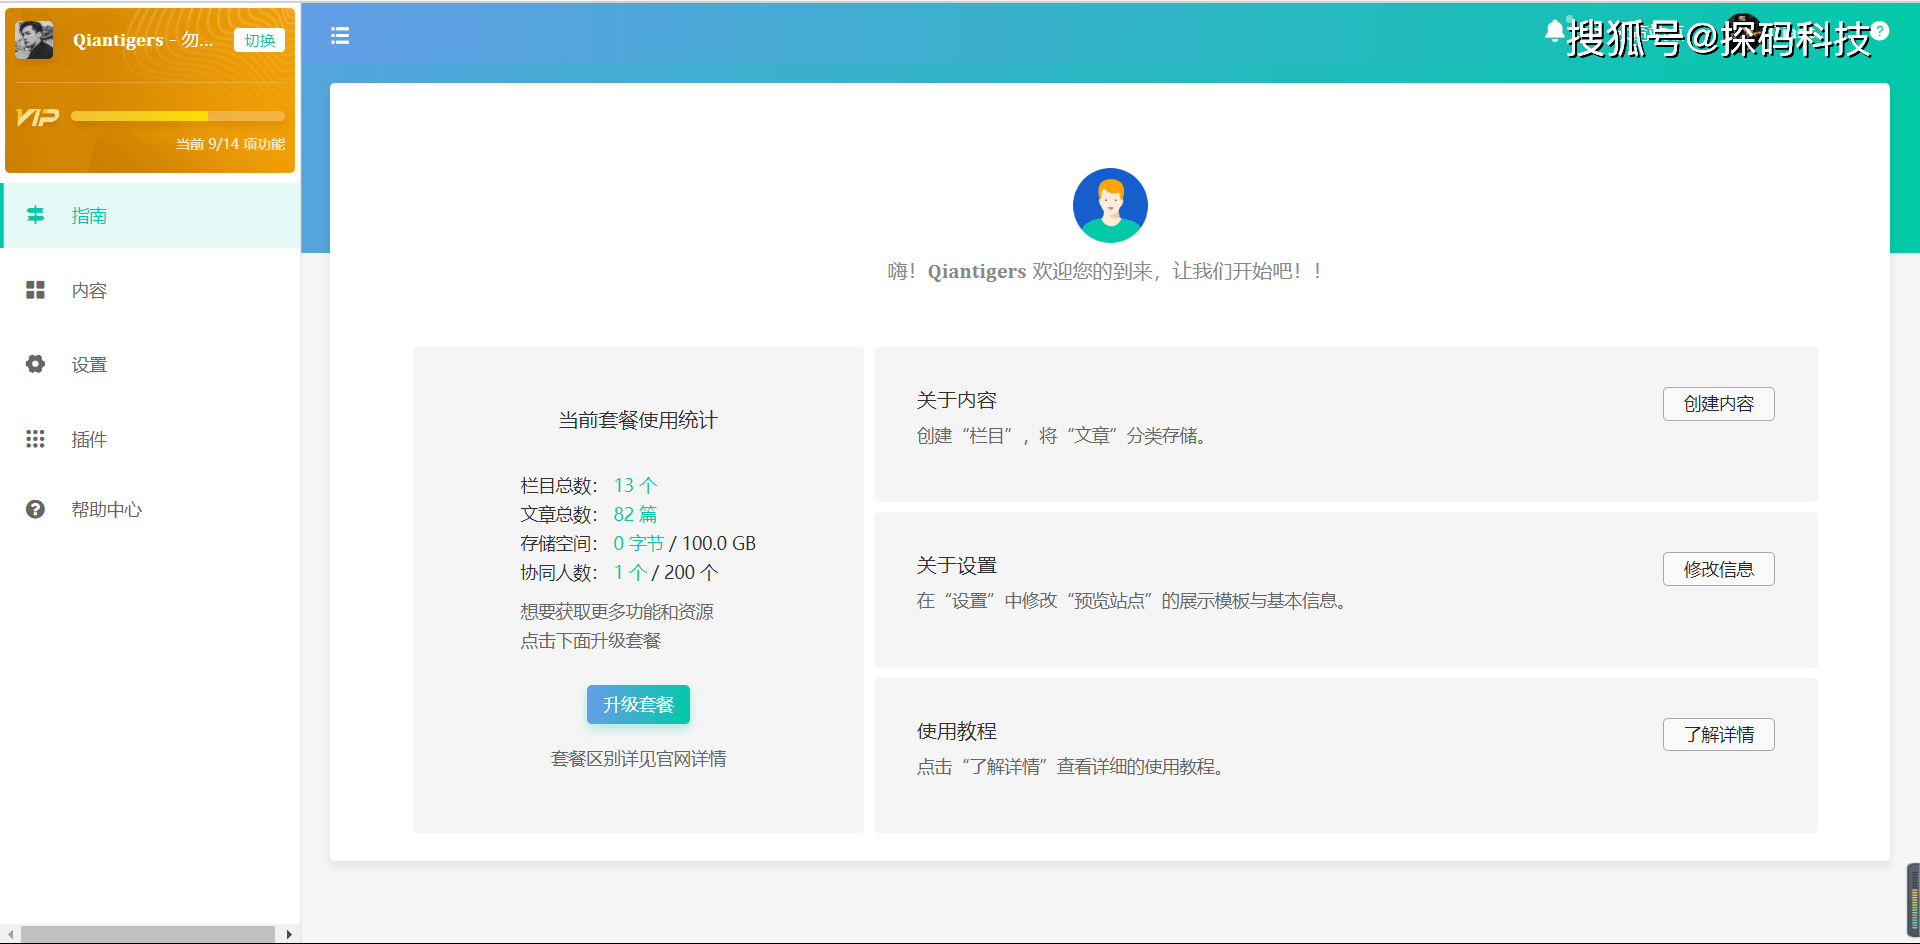Click 修改信息 to edit site info

pos(1718,568)
